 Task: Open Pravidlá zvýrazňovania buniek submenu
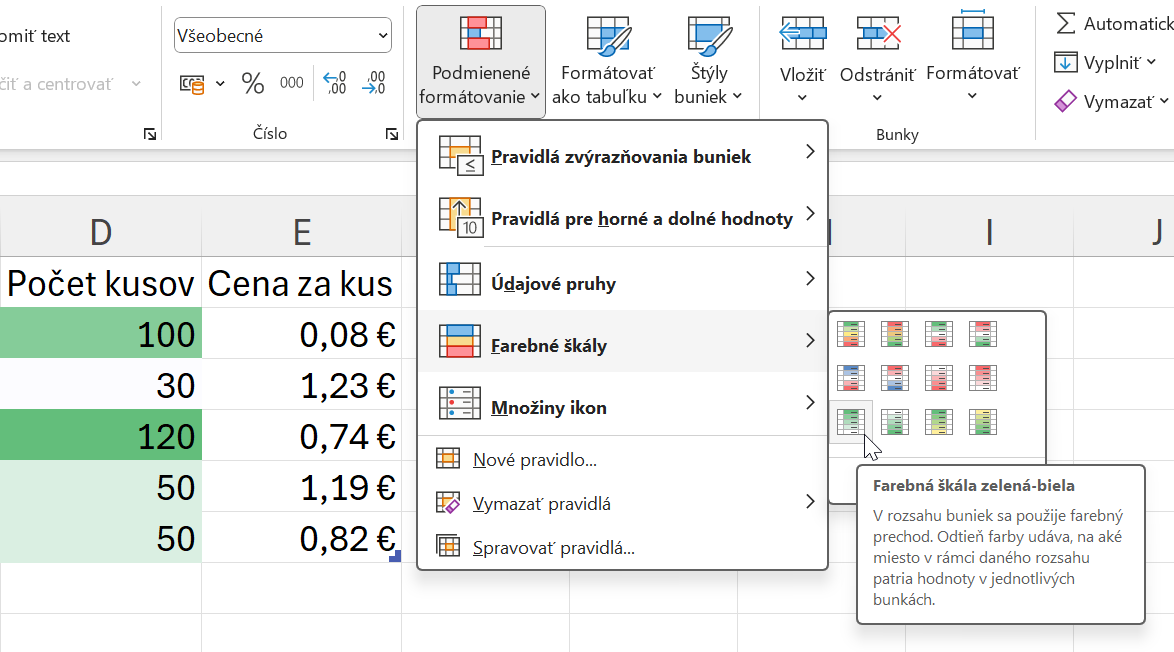pos(623,156)
